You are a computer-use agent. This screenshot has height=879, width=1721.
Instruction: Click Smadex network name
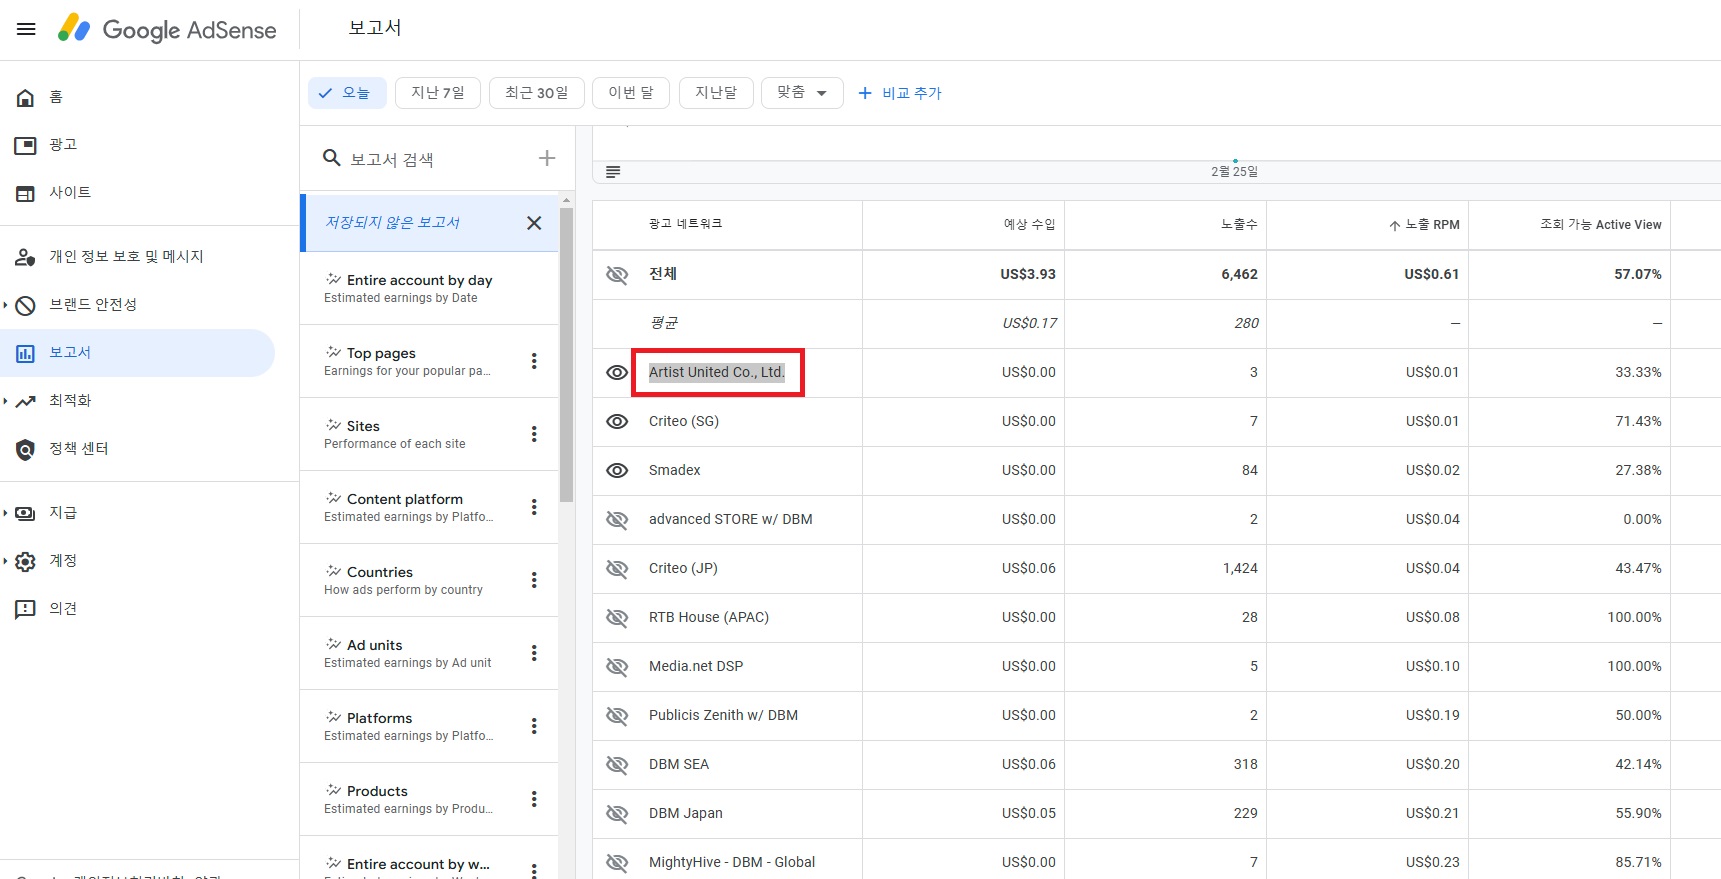[674, 470]
